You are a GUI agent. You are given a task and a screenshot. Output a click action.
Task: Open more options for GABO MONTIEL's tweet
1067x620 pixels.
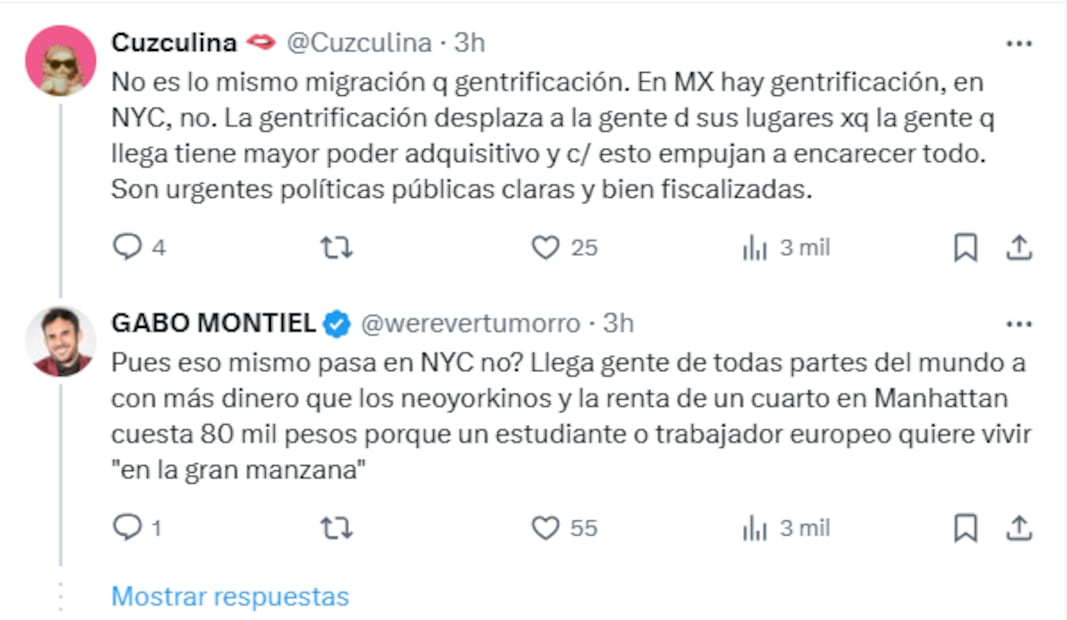[1018, 324]
